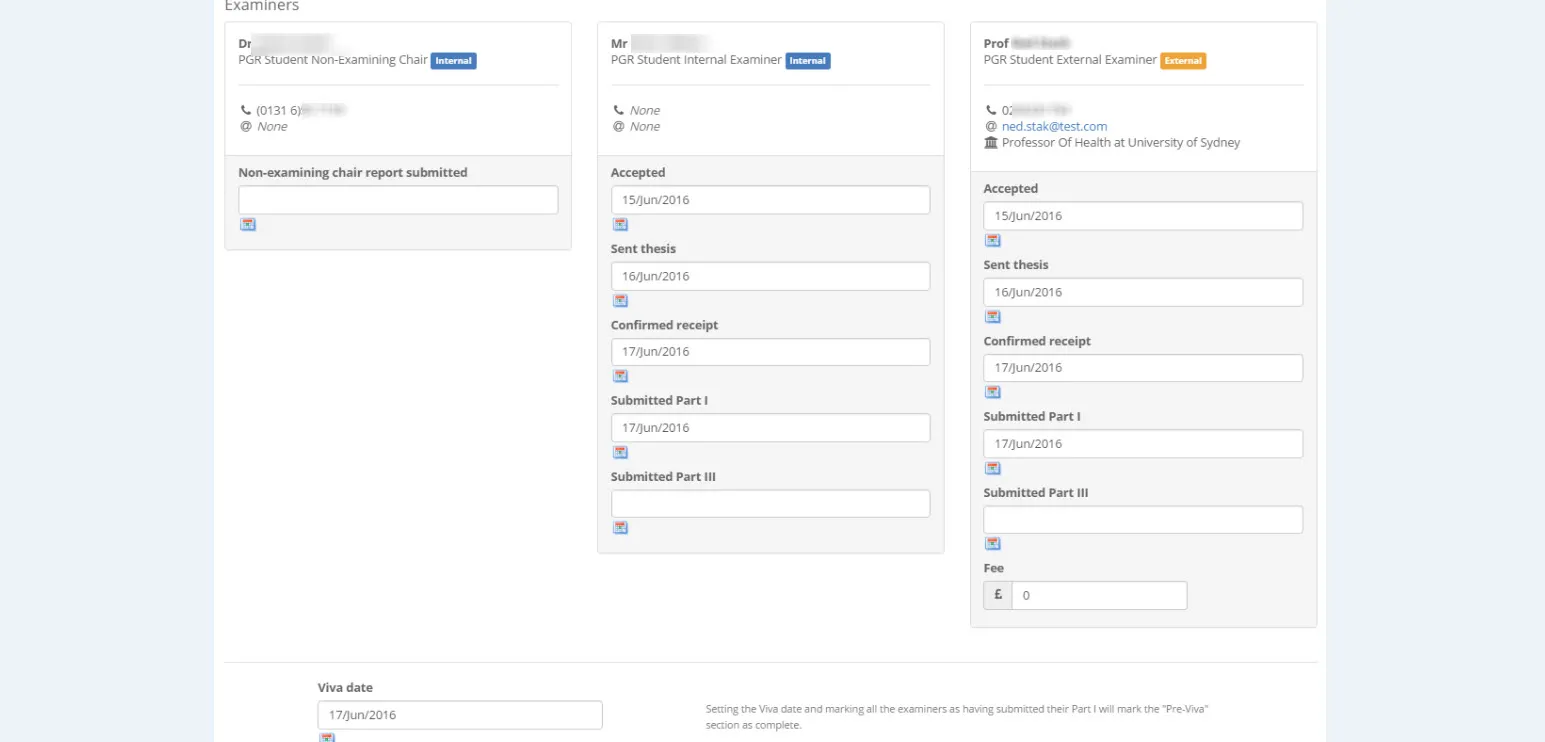Screen dimensions: 1545x742
Task: Click internal examiner Accepted date field
Action: [770, 200]
